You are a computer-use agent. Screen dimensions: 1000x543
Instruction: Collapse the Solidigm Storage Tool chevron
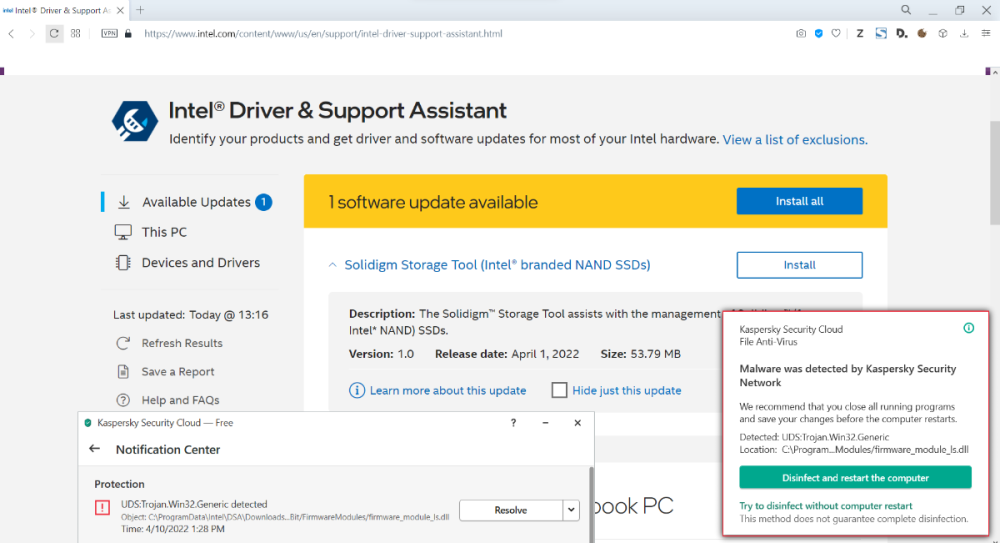(x=332, y=265)
